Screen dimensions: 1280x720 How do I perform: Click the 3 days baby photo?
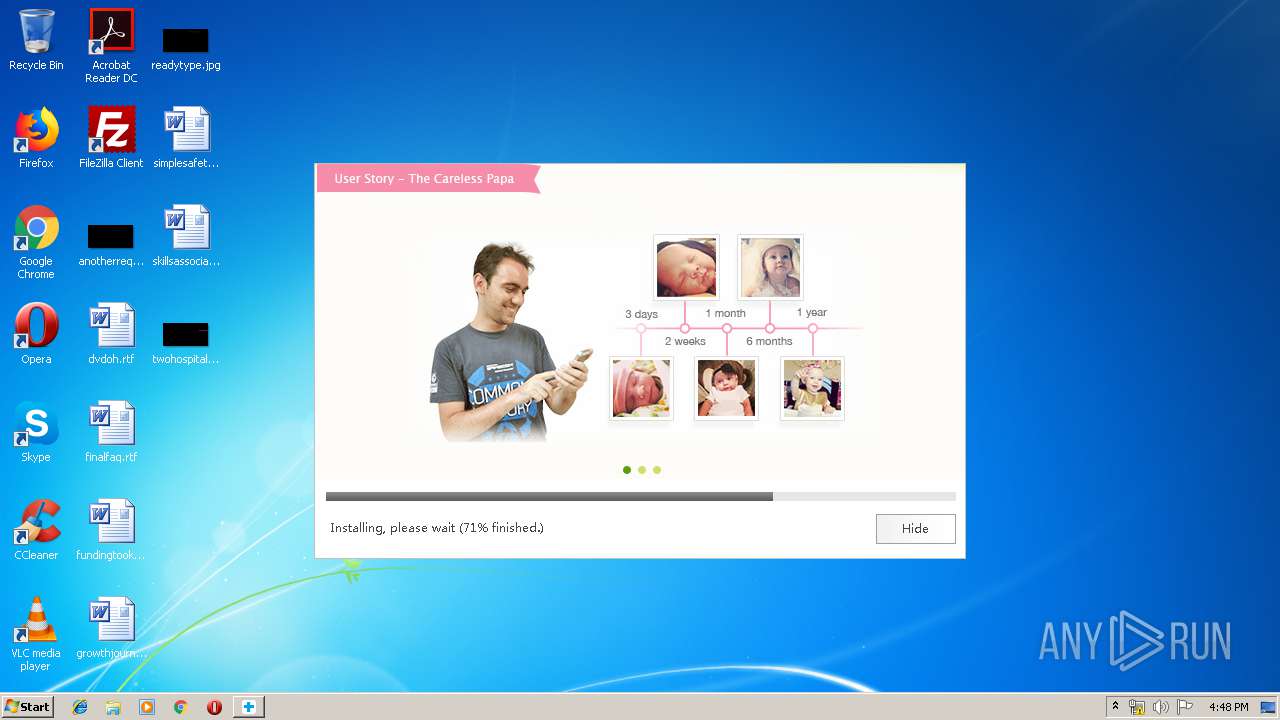[x=641, y=389]
